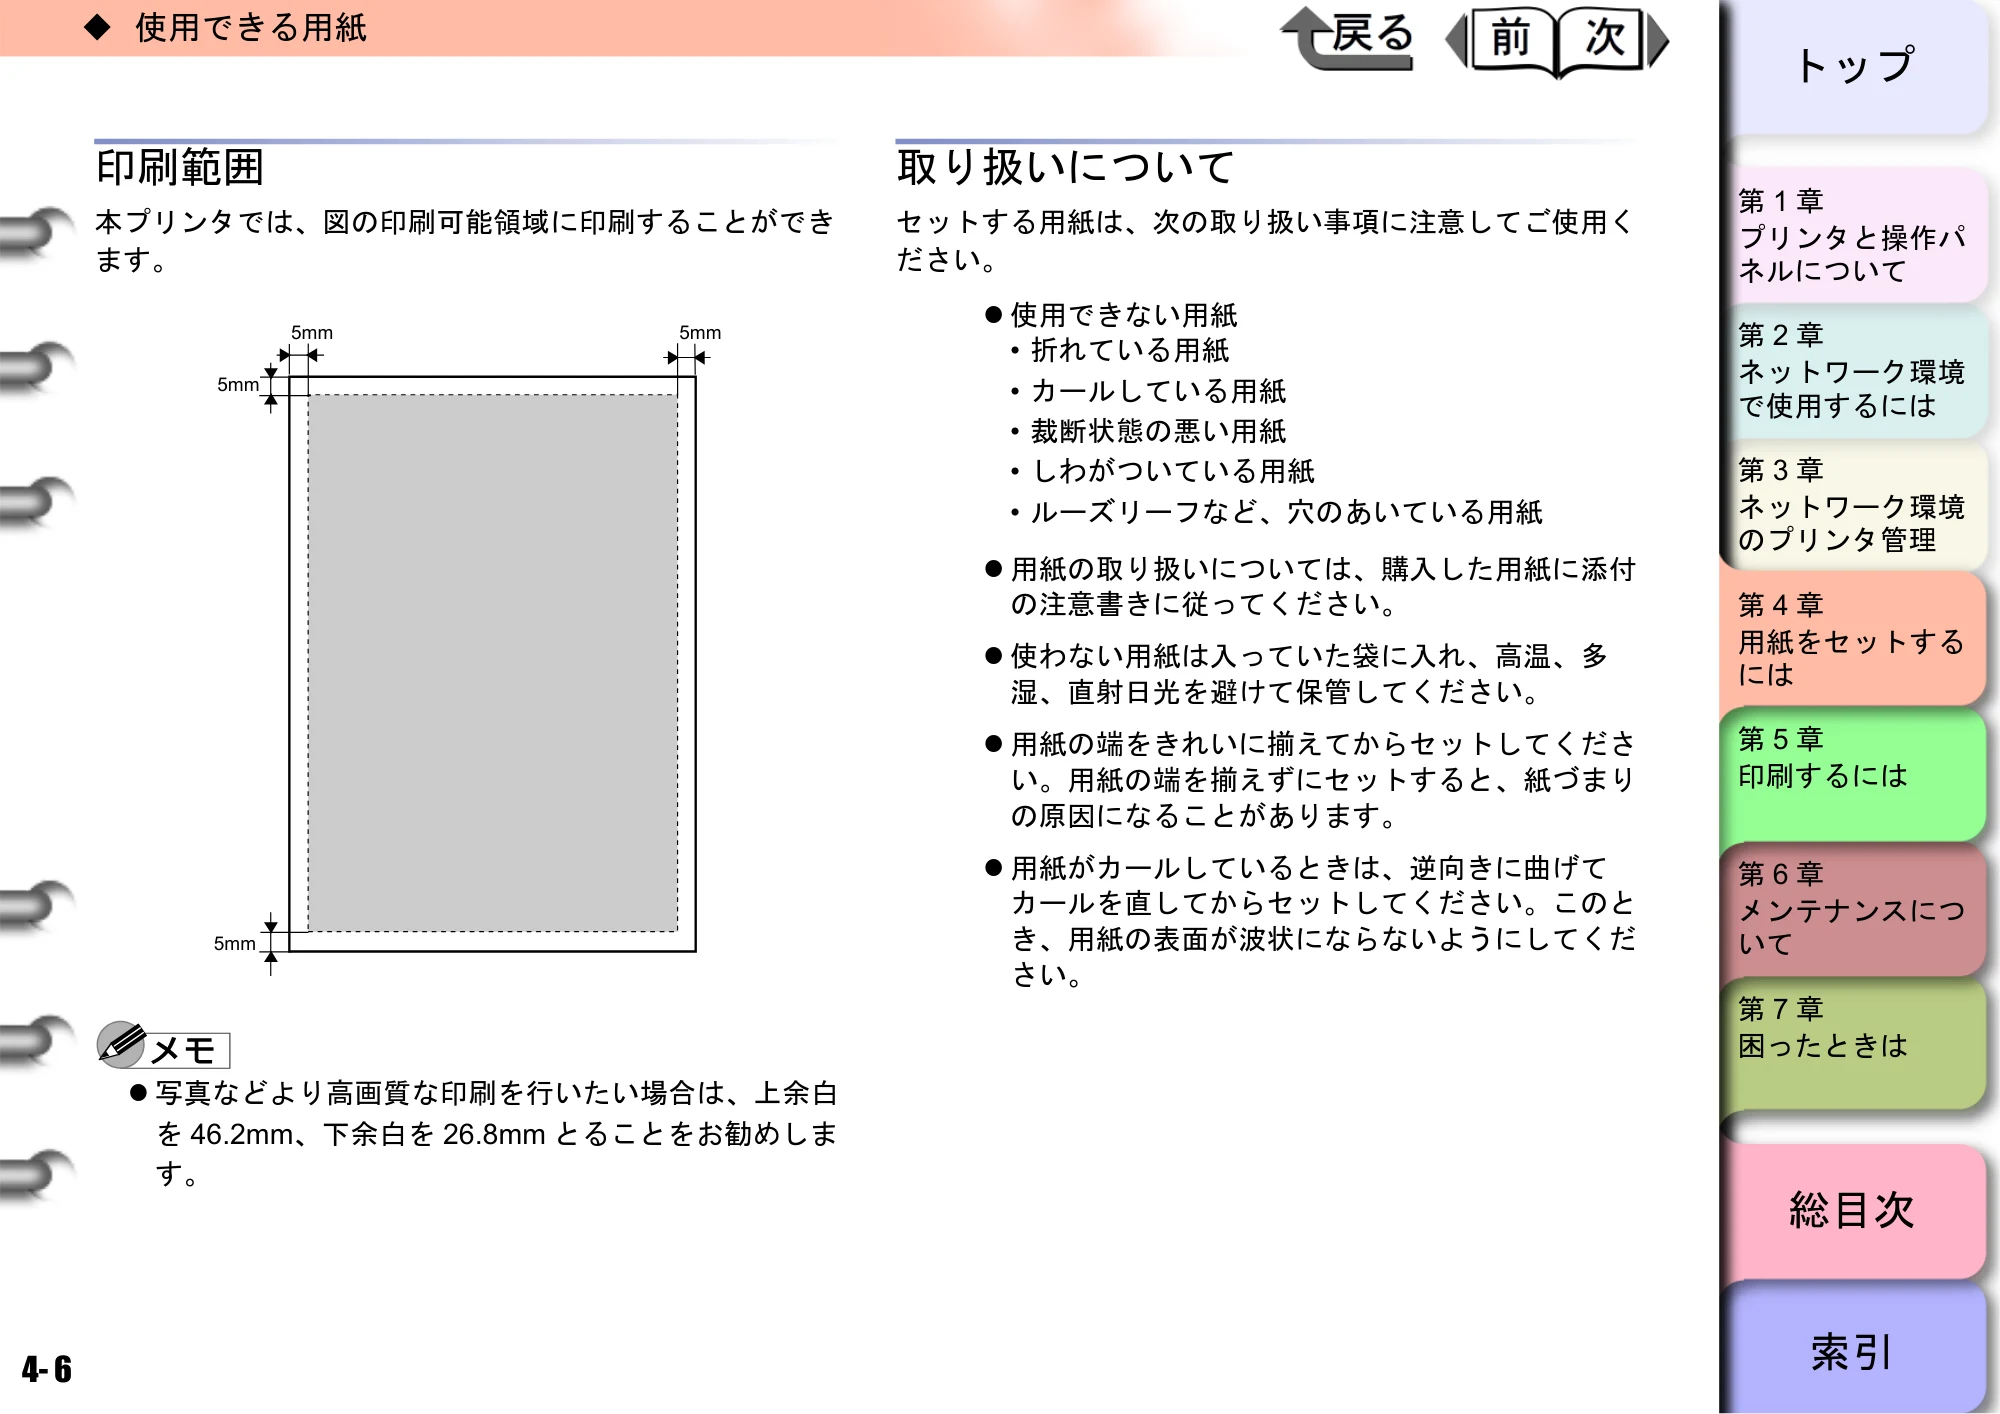The height and width of the screenshot is (1414, 2000).
Task: Open the 総目次 table of contents tab
Action: coord(1855,1211)
